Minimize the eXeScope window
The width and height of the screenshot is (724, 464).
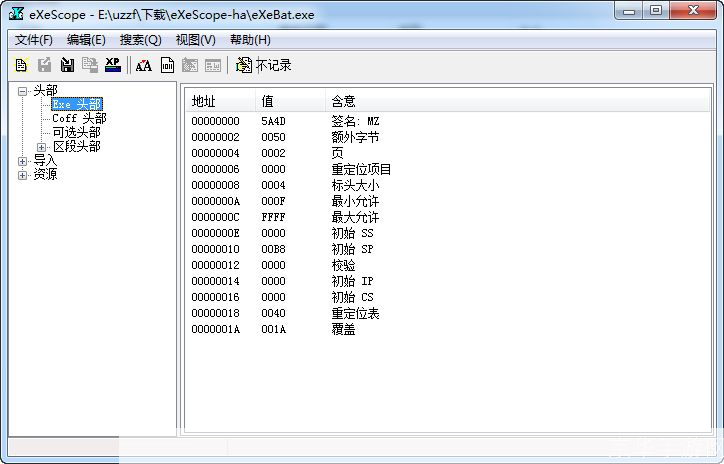[x=629, y=10]
